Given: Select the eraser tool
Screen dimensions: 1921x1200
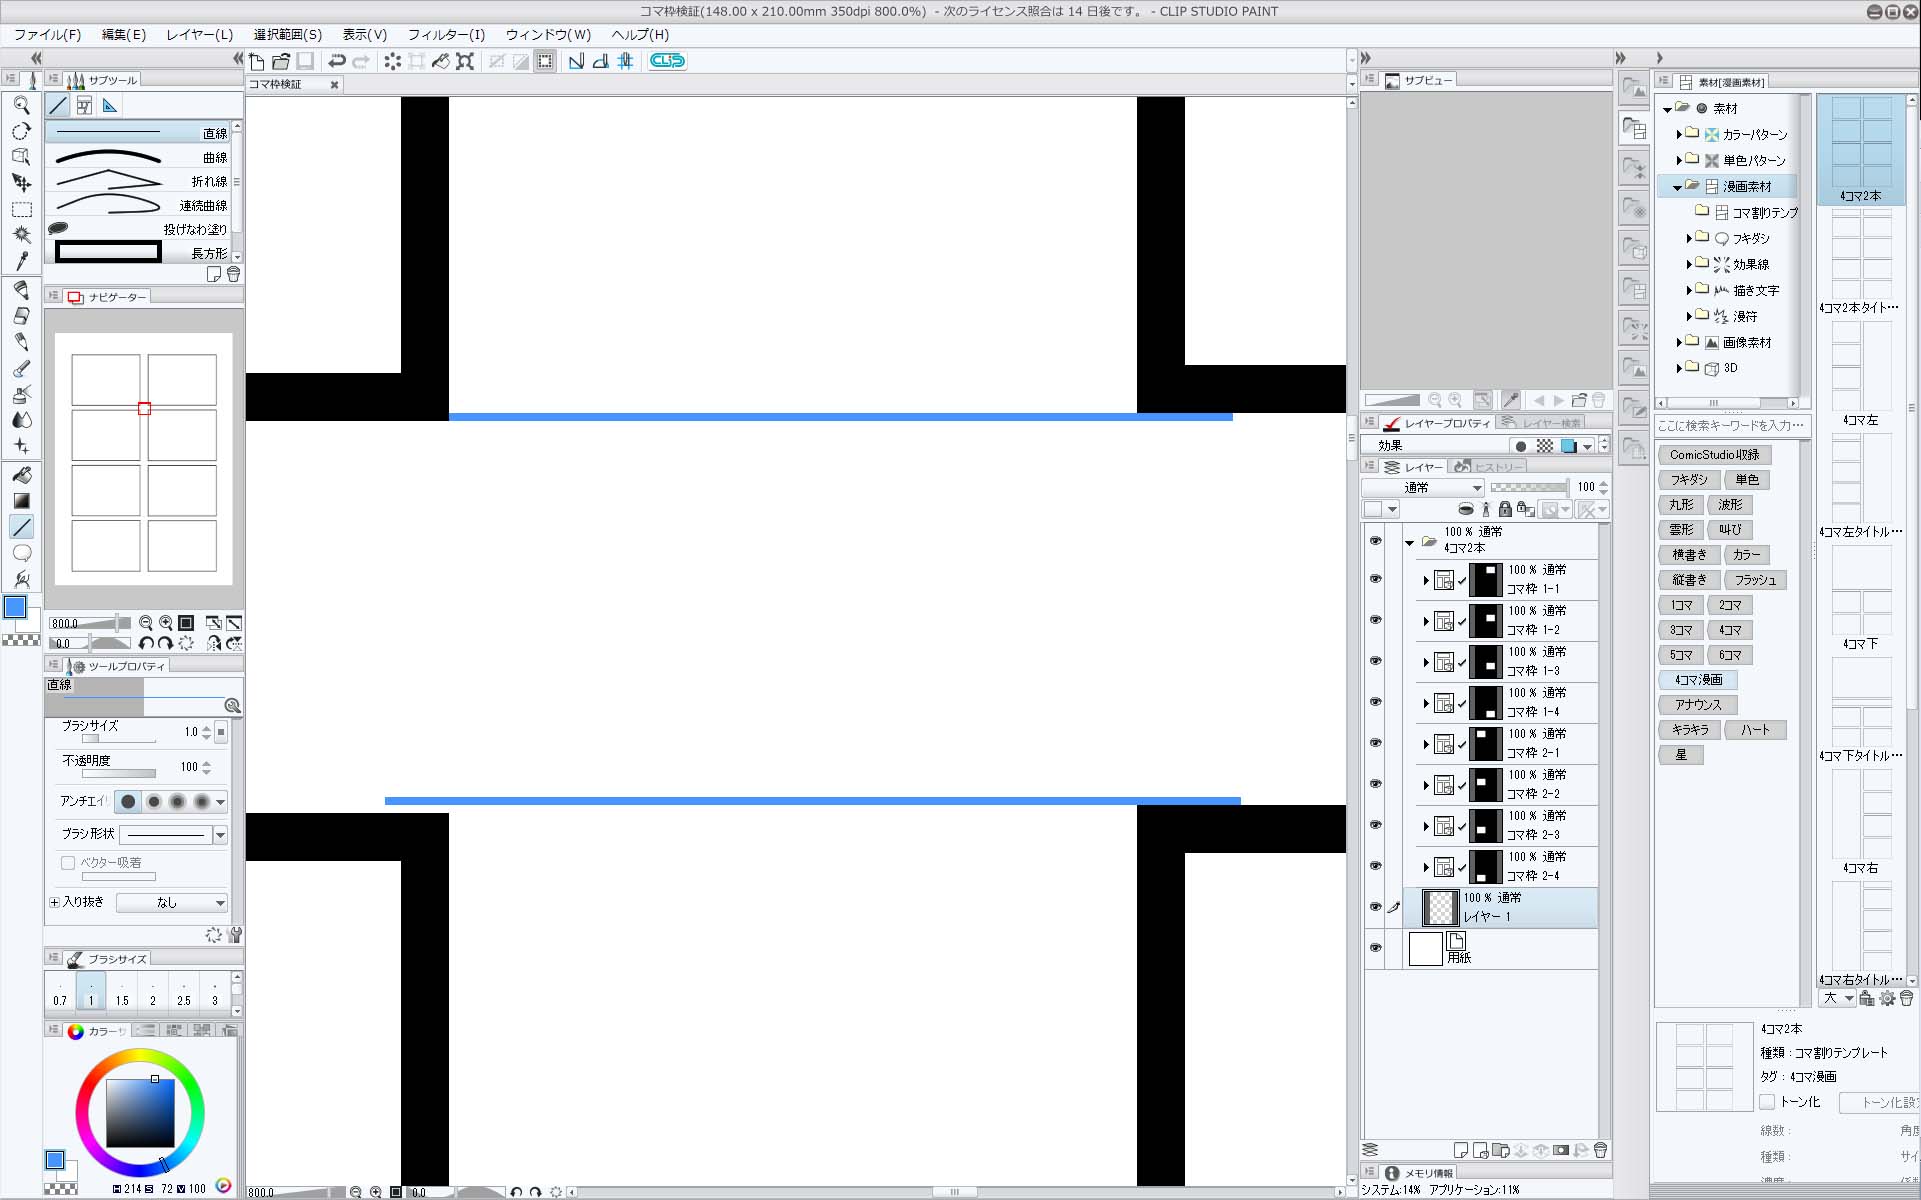Looking at the screenshot, I should pos(21,316).
